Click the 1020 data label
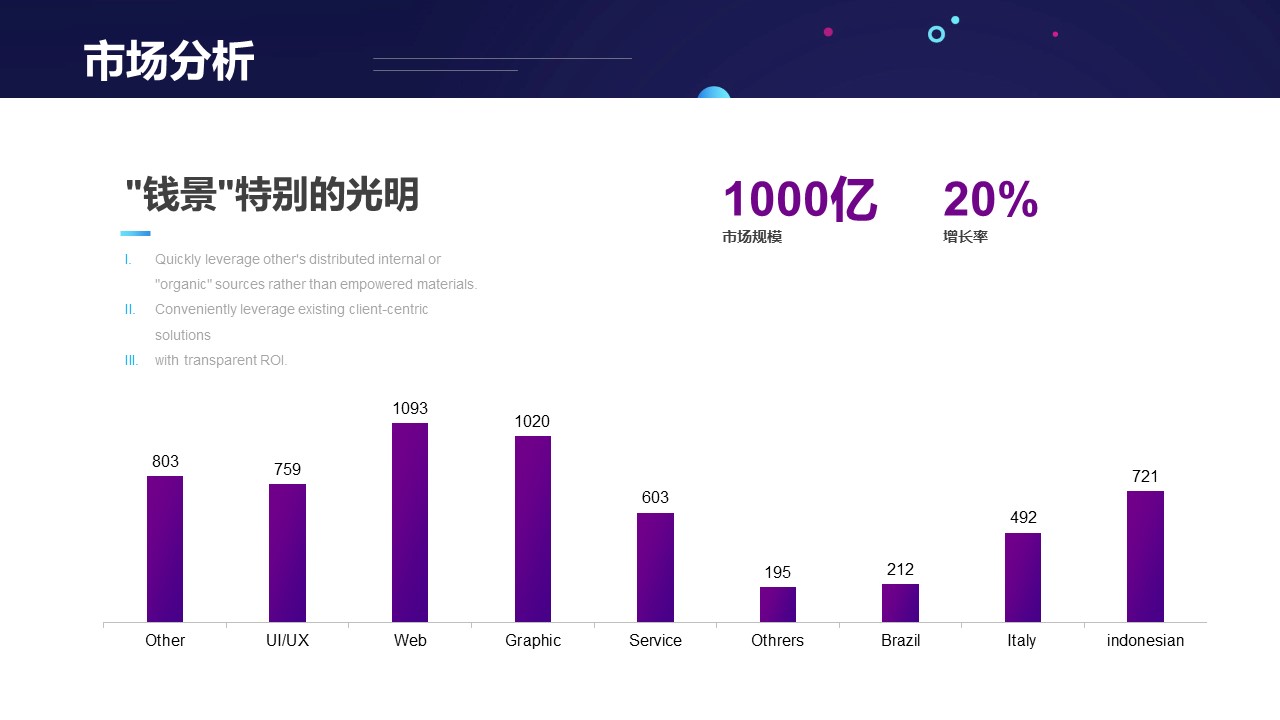 [532, 421]
